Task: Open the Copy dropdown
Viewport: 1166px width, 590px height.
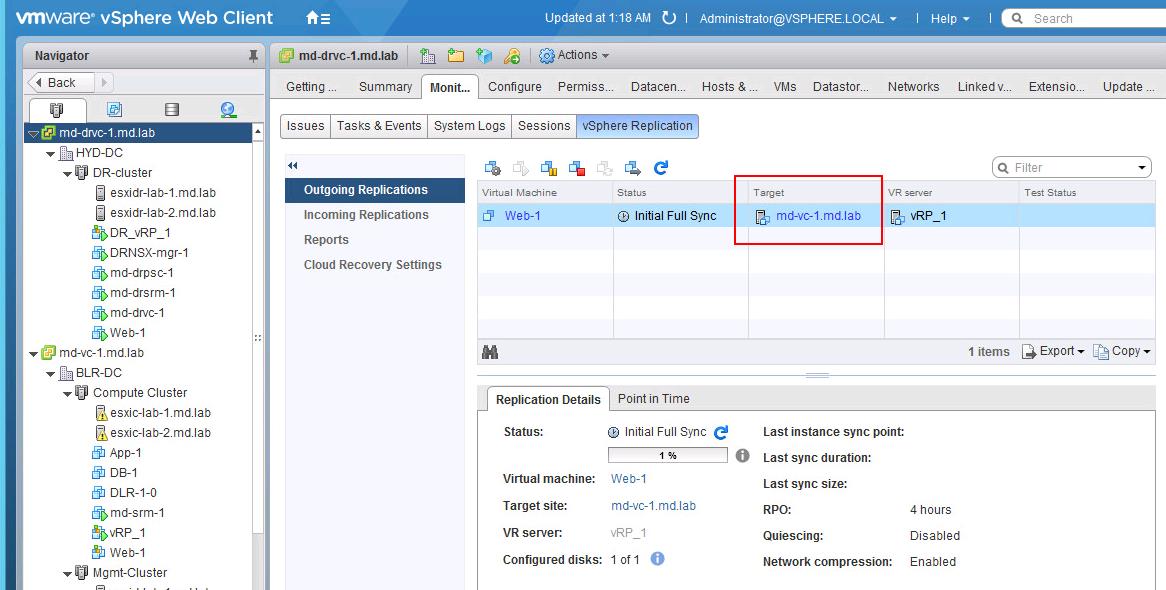Action: (x=1121, y=351)
